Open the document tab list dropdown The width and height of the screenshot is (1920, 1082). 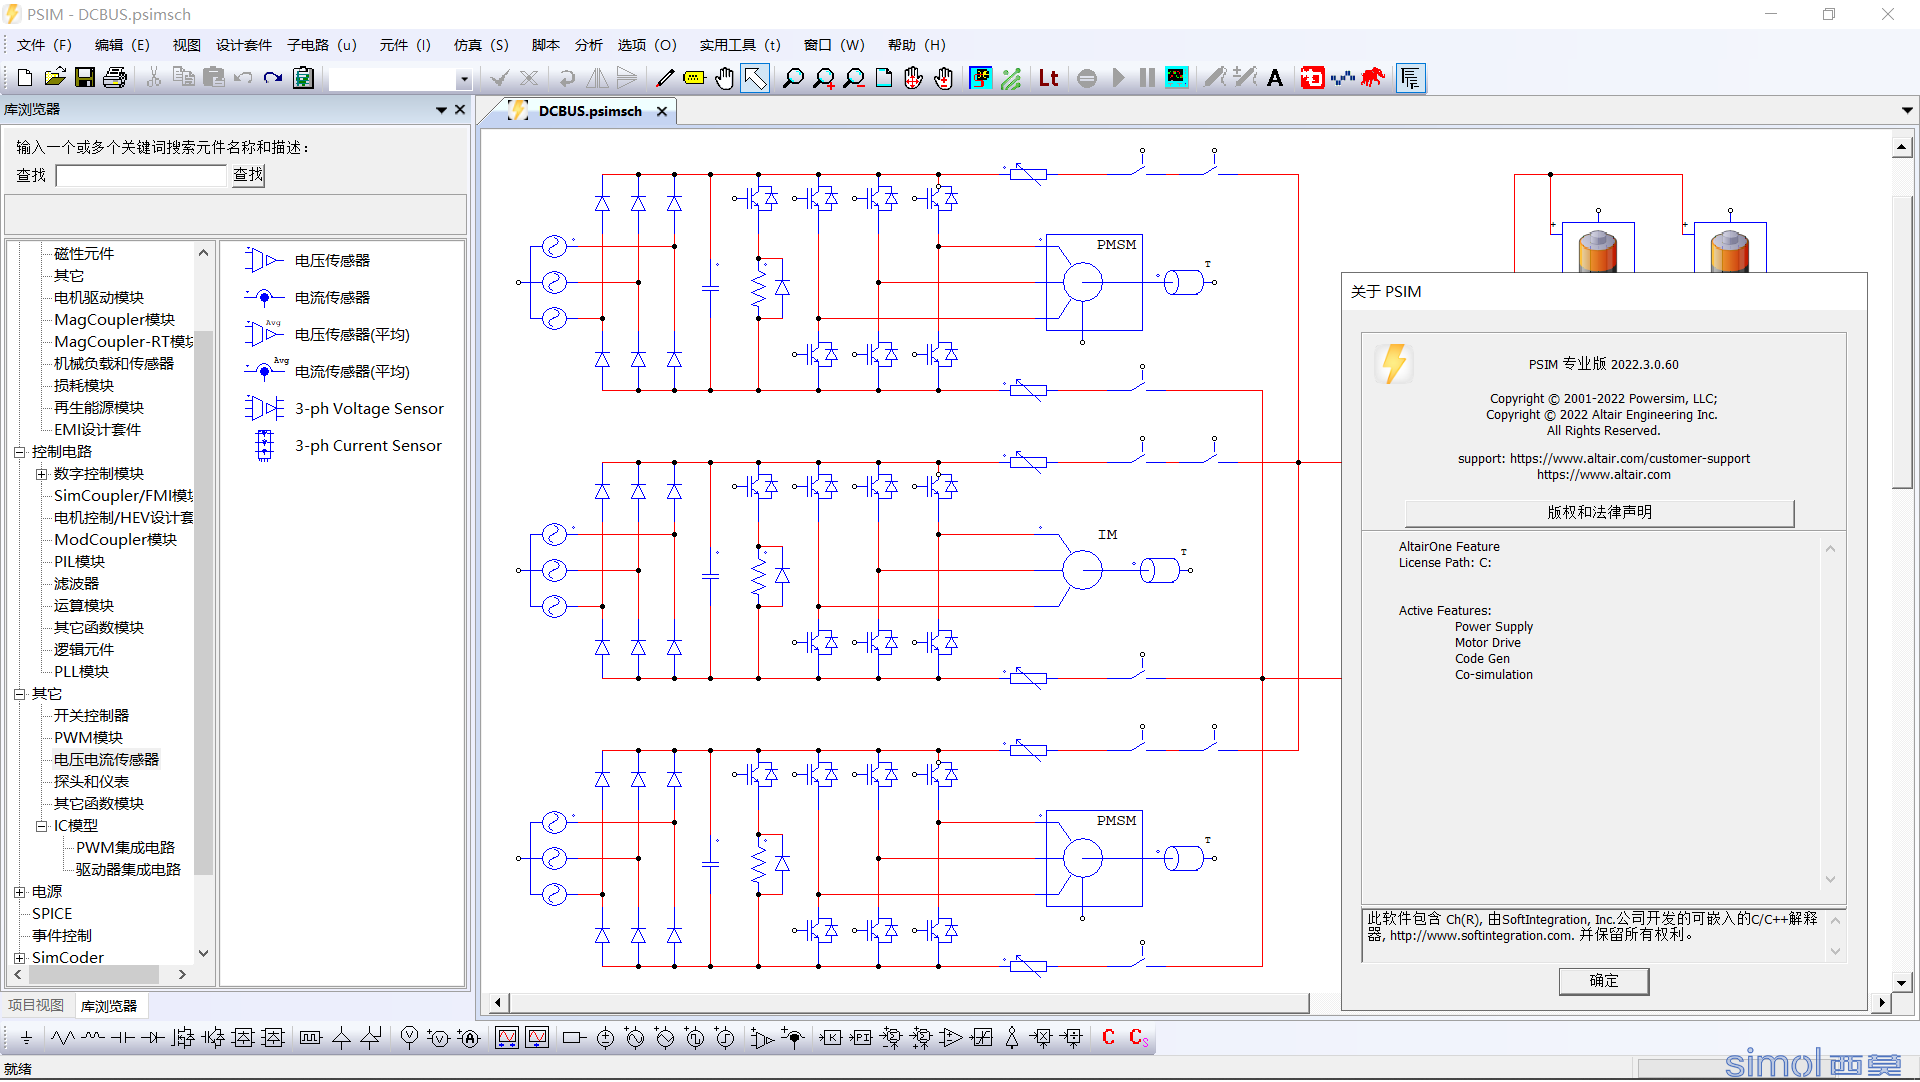1907,111
